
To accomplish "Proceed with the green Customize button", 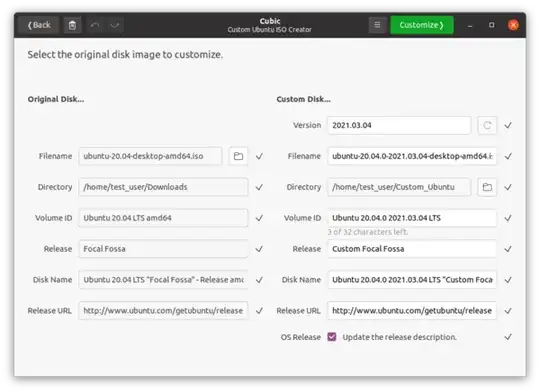I will pos(422,25).
